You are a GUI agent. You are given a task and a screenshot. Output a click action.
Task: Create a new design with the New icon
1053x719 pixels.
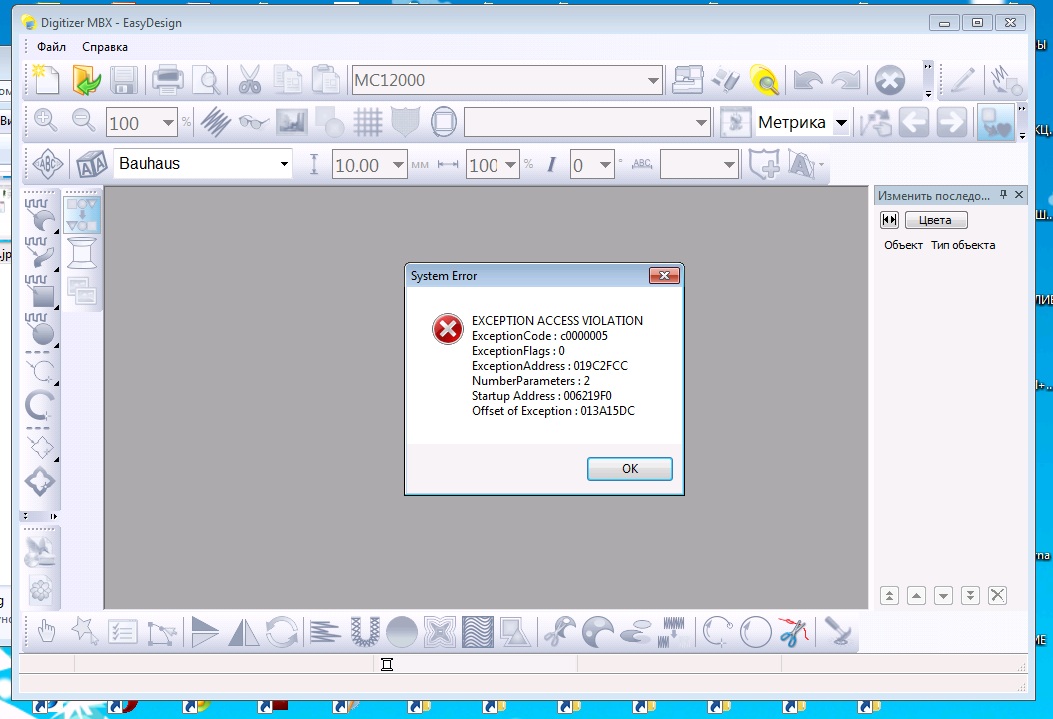[x=46, y=80]
